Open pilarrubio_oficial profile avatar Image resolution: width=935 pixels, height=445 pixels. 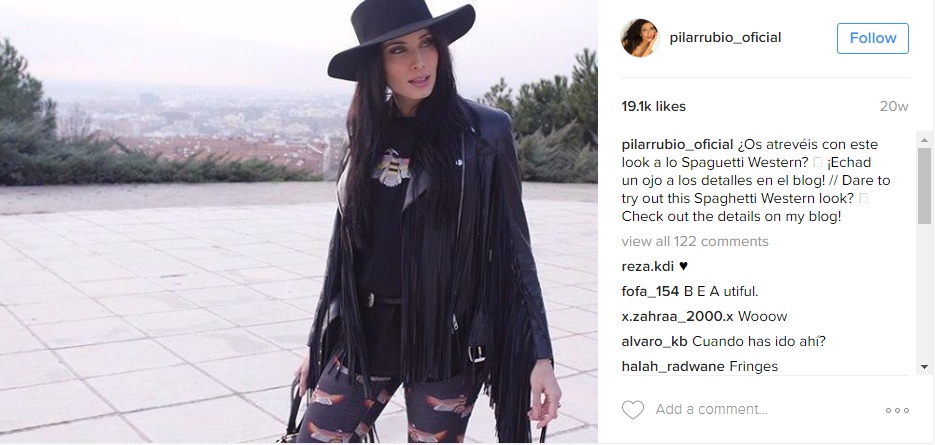point(640,38)
